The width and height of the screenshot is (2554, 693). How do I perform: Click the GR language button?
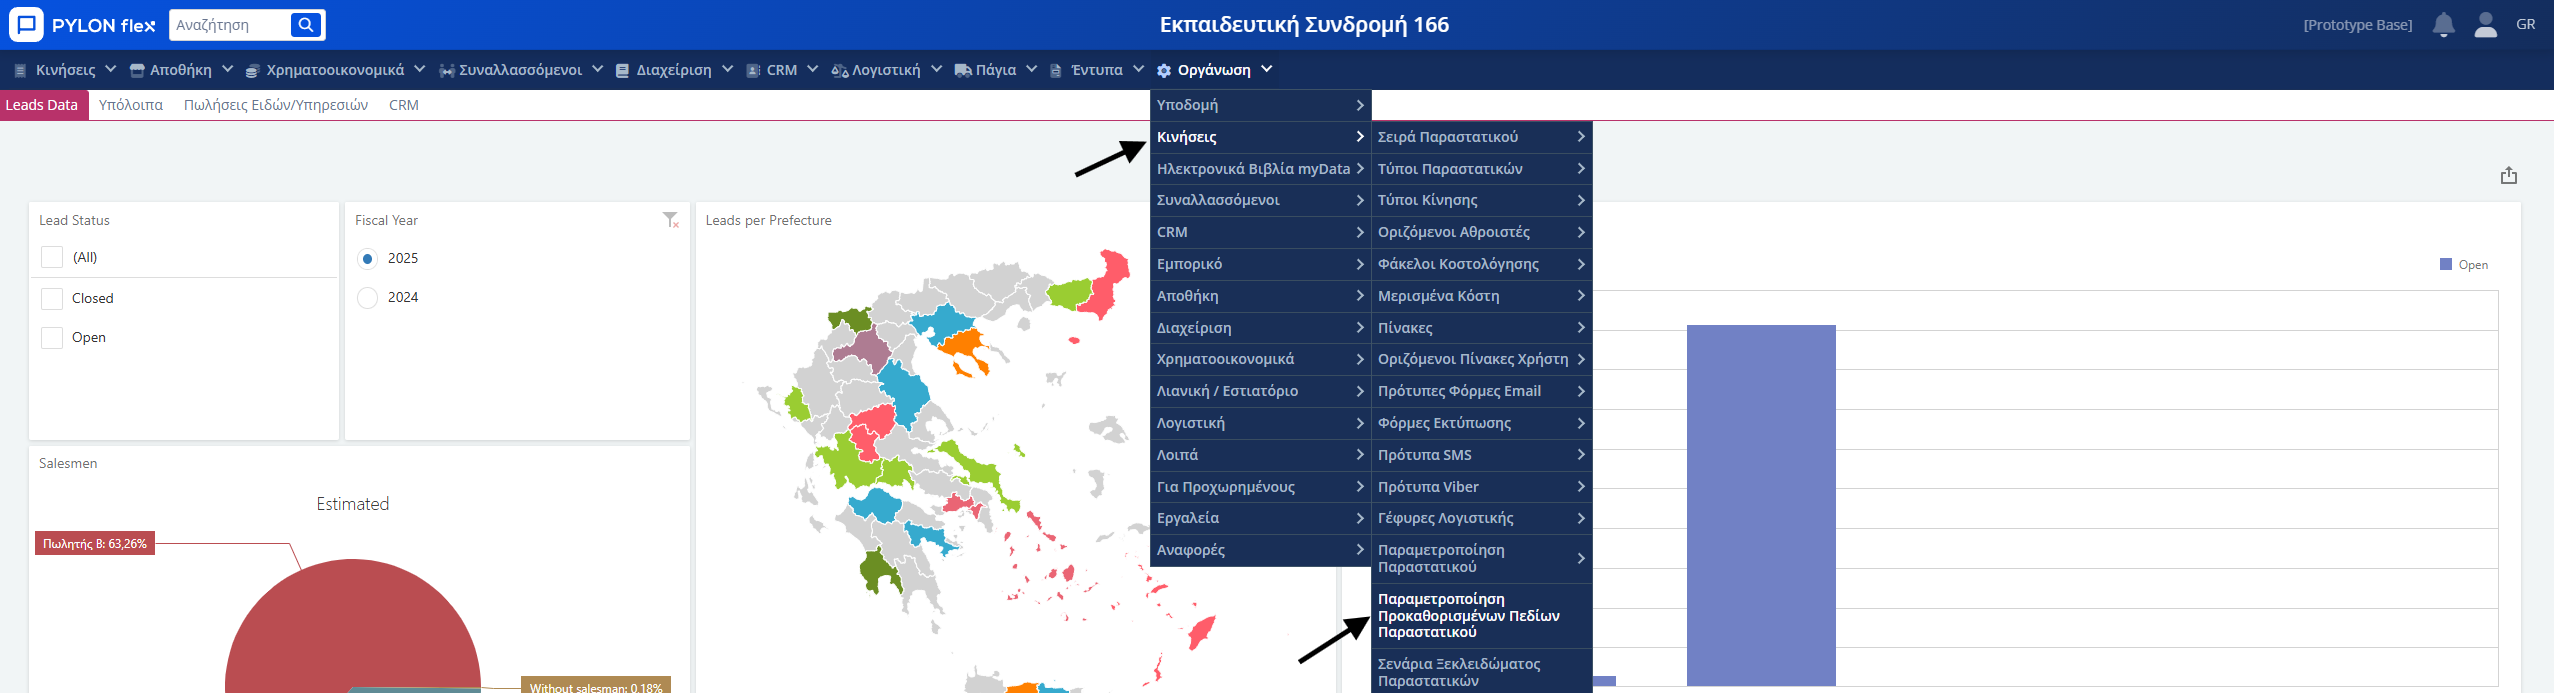coord(2525,25)
